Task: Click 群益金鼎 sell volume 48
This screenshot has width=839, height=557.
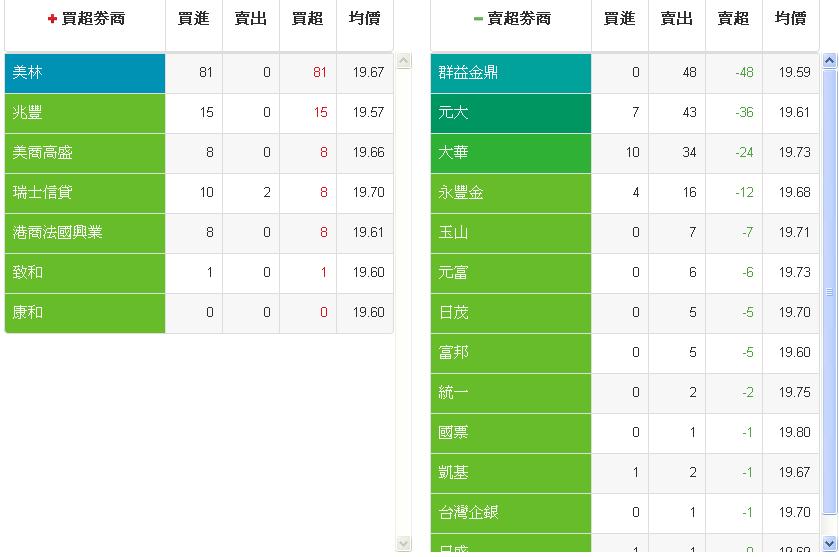Action: click(x=690, y=72)
